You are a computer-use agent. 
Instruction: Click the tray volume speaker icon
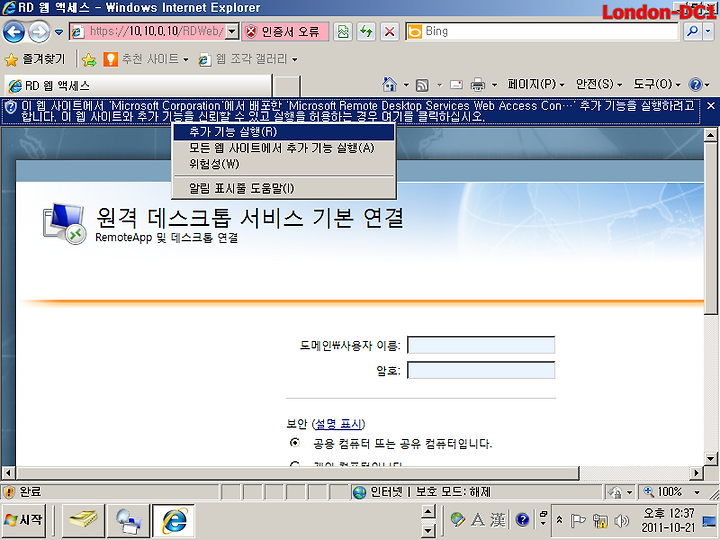pos(621,521)
